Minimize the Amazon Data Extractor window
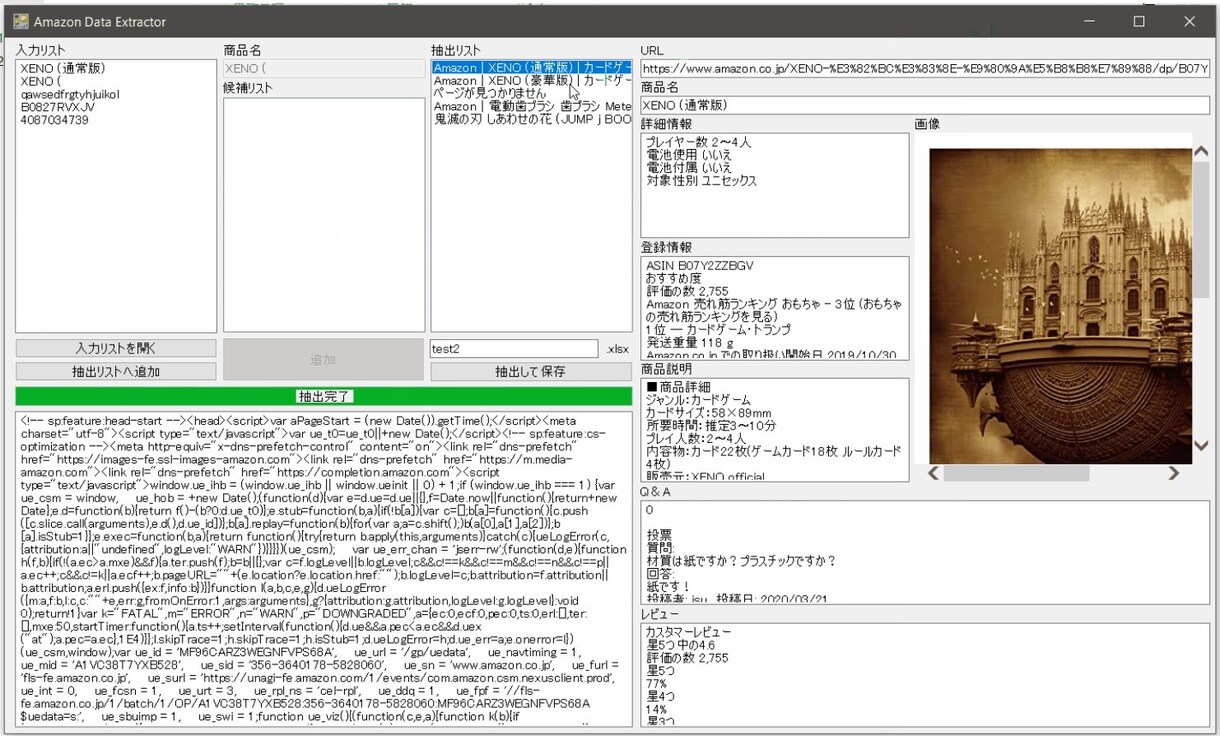Image resolution: width=1220 pixels, height=745 pixels. click(x=1088, y=21)
